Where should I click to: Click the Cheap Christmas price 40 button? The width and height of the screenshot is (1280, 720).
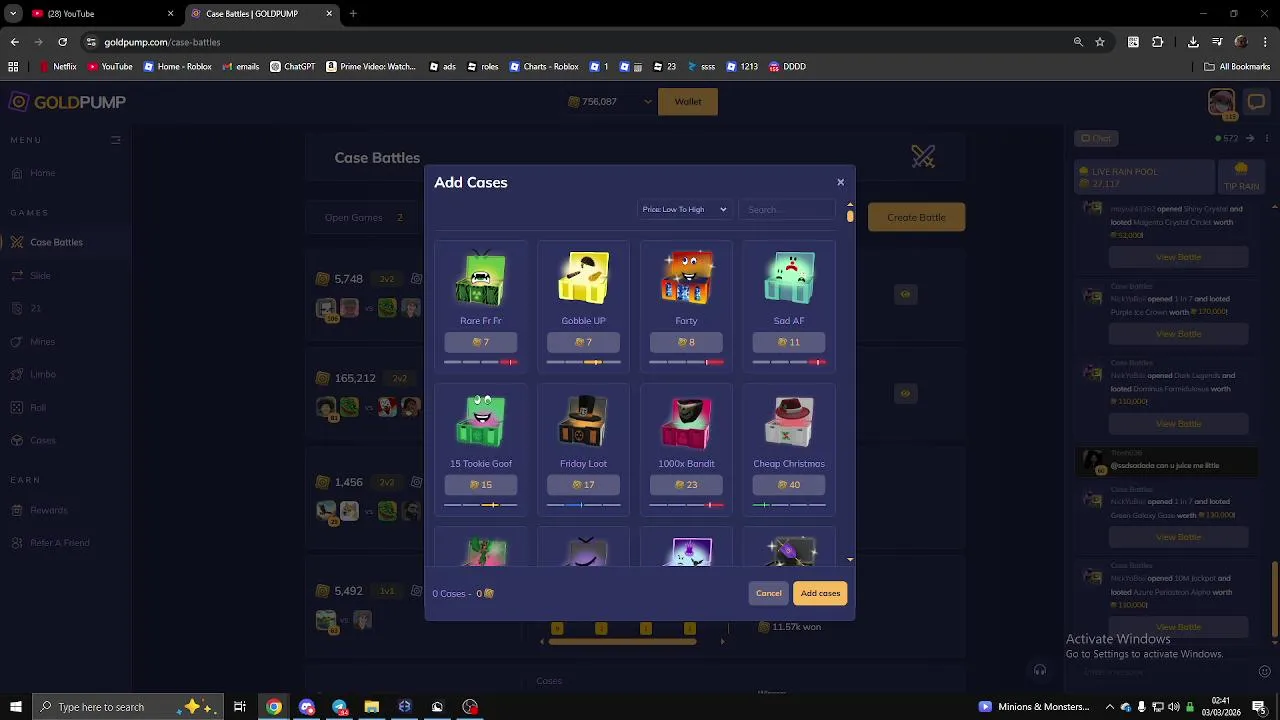(x=789, y=485)
